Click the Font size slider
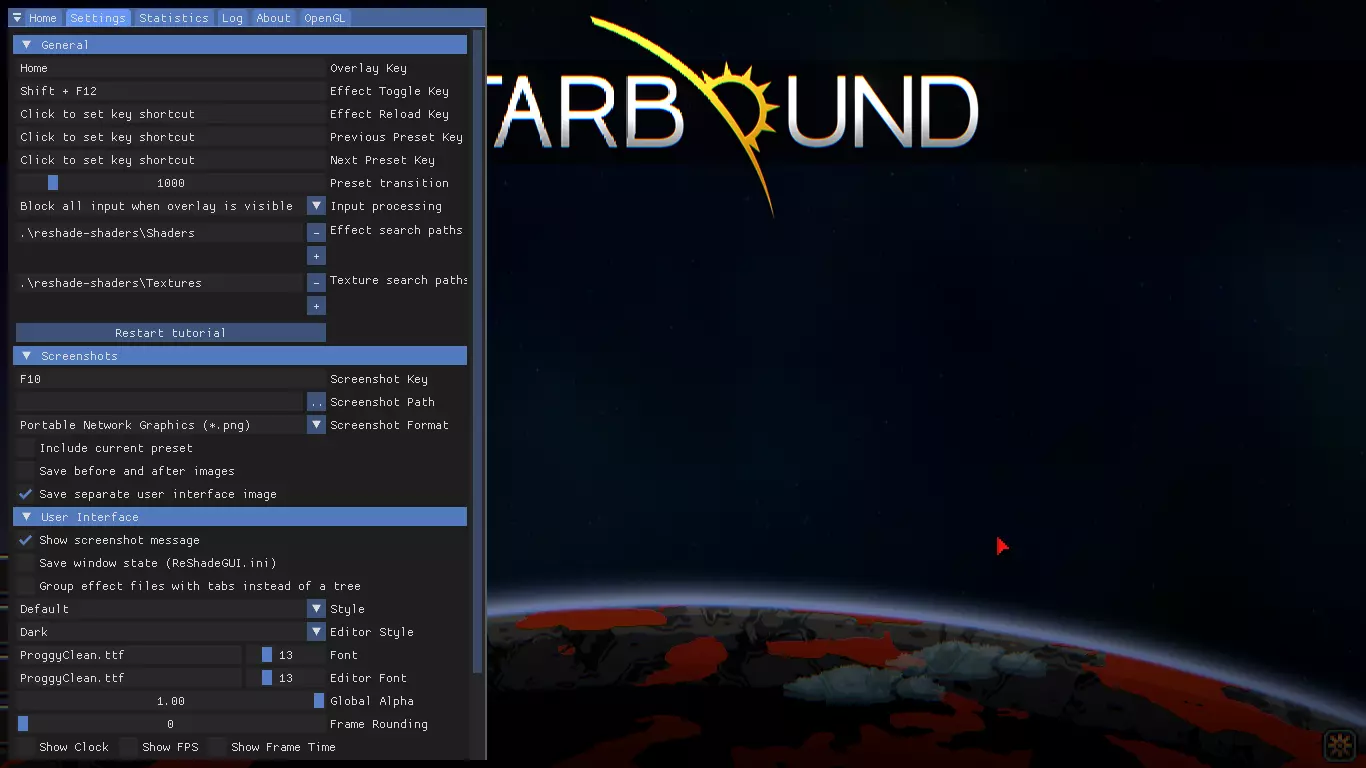This screenshot has height=768, width=1366. pos(286,655)
